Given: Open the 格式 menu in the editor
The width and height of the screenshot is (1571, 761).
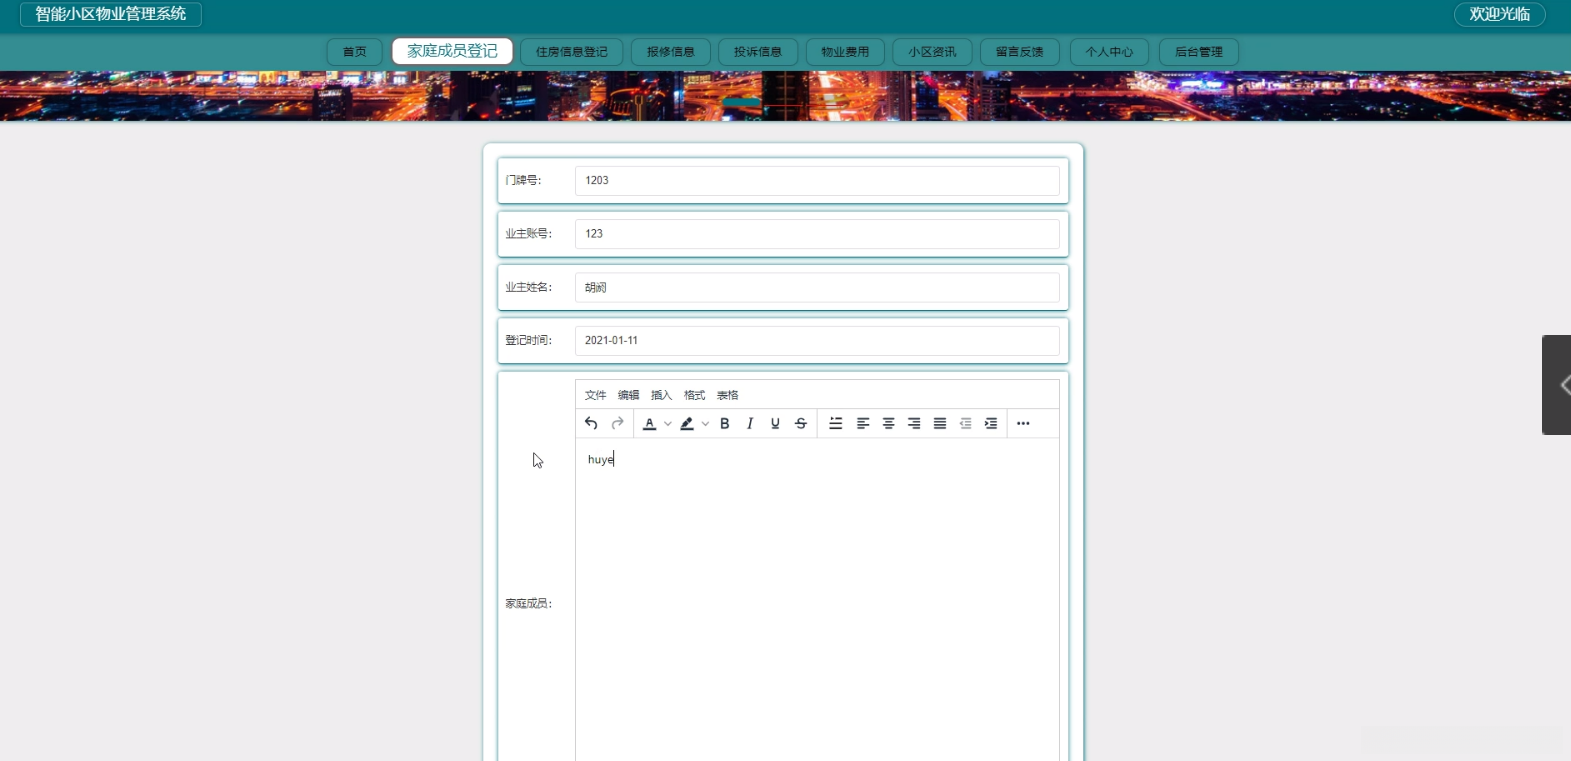Looking at the screenshot, I should tap(695, 395).
